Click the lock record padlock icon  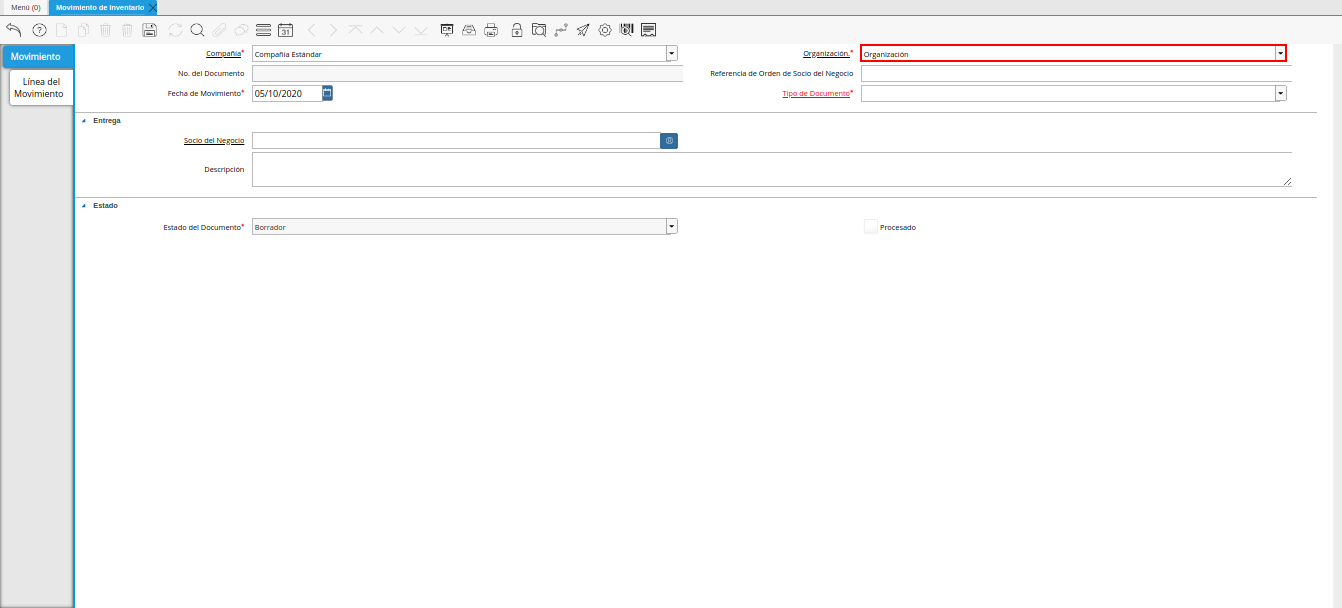[517, 30]
